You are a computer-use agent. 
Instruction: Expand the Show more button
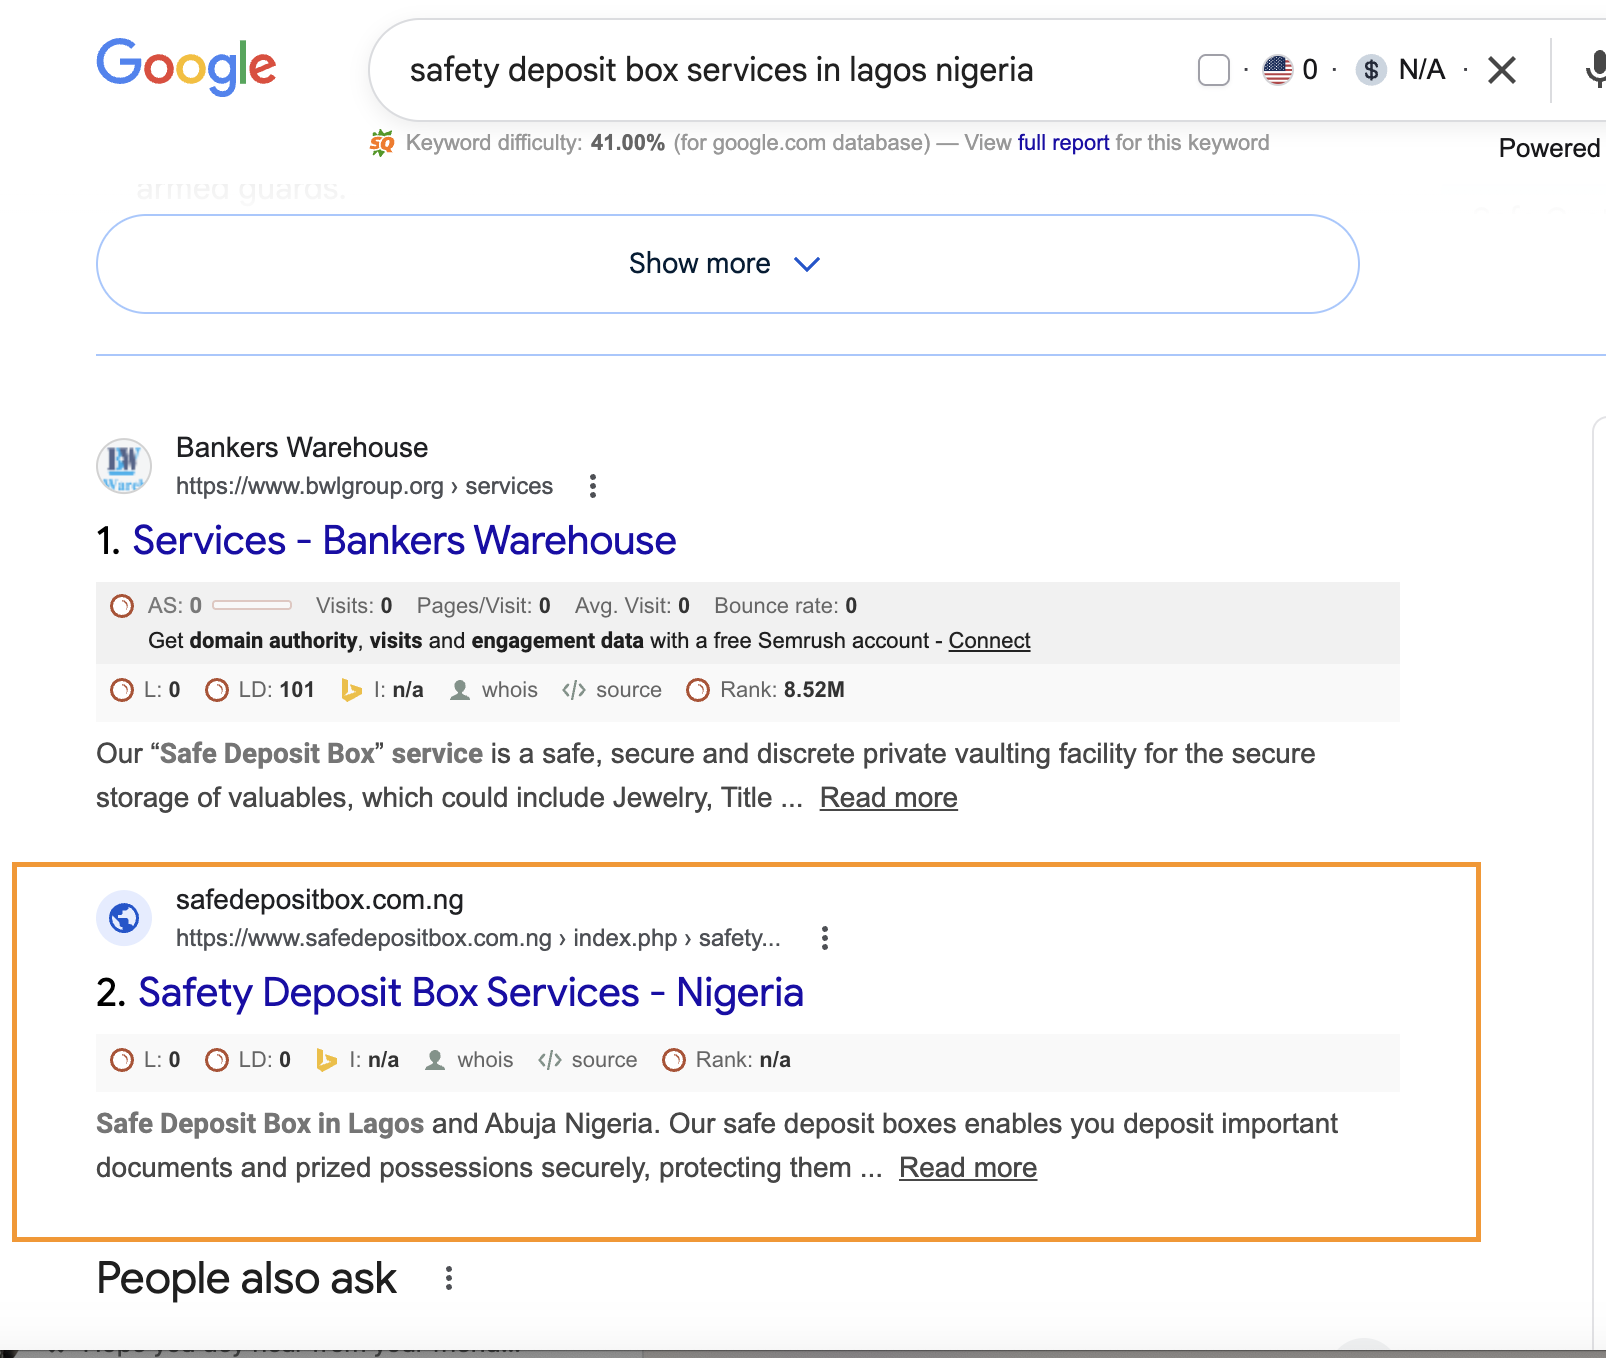coord(727,264)
